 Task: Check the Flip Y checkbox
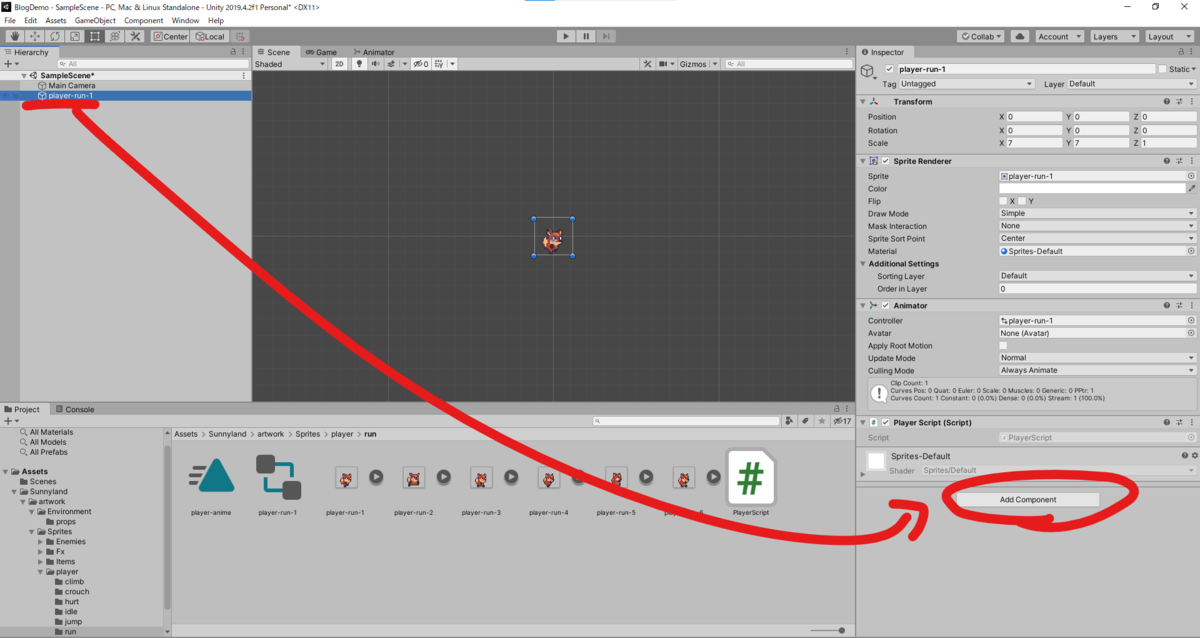click(x=1023, y=201)
